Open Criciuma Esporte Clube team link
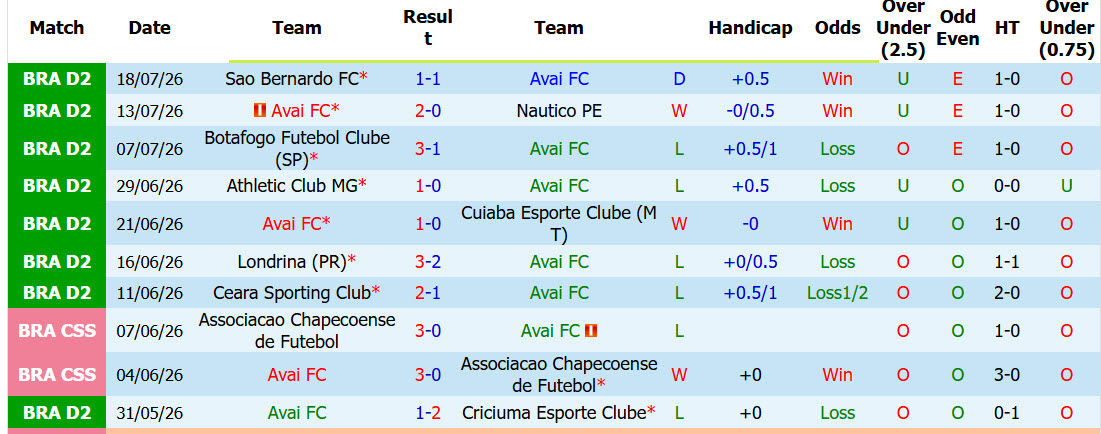1101x434 pixels. point(555,413)
